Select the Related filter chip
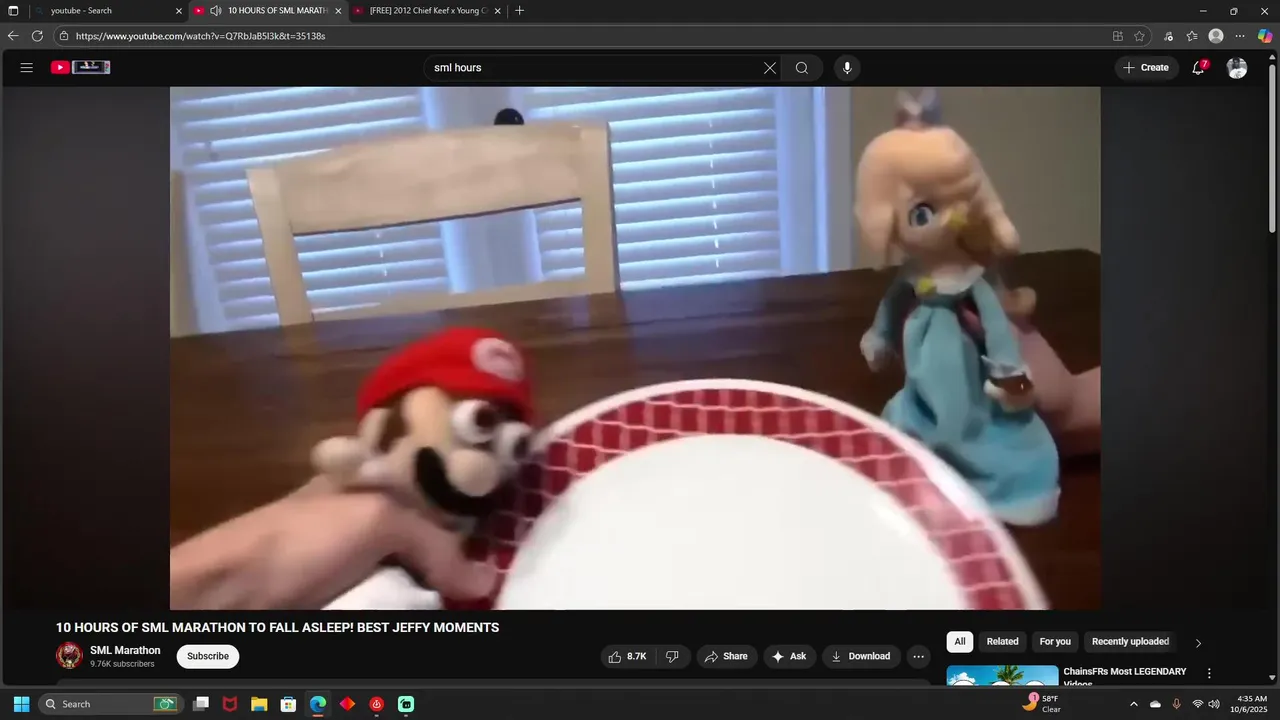Viewport: 1280px width, 720px height. point(1002,642)
